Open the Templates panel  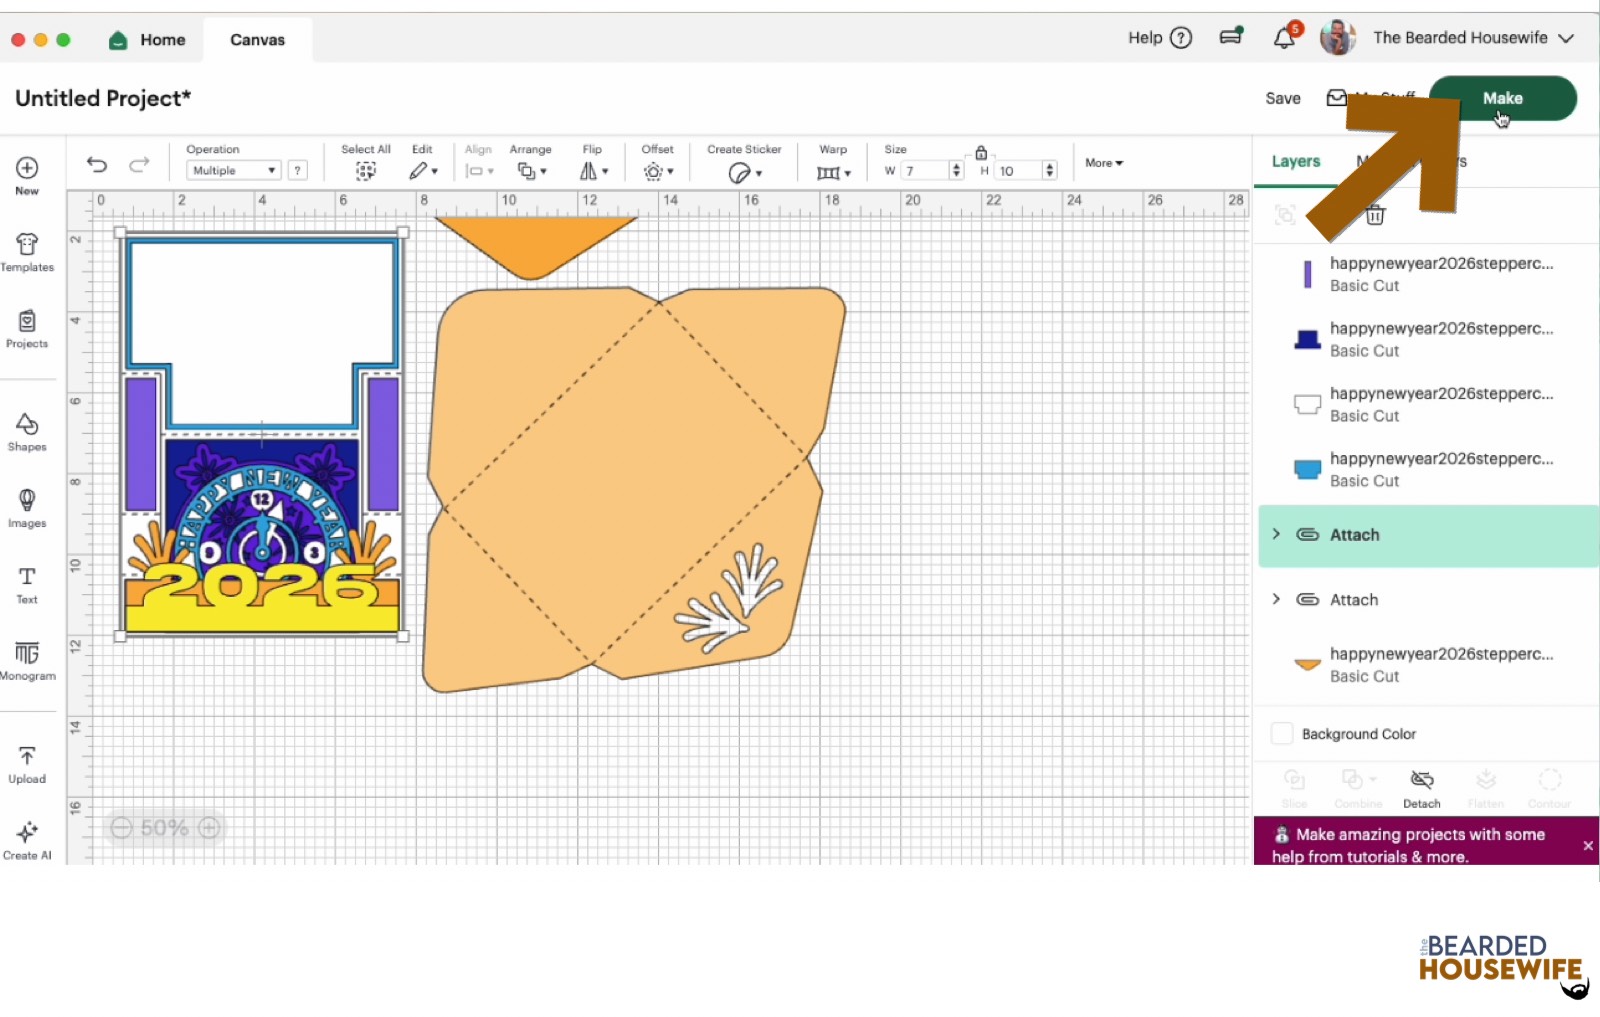[27, 251]
